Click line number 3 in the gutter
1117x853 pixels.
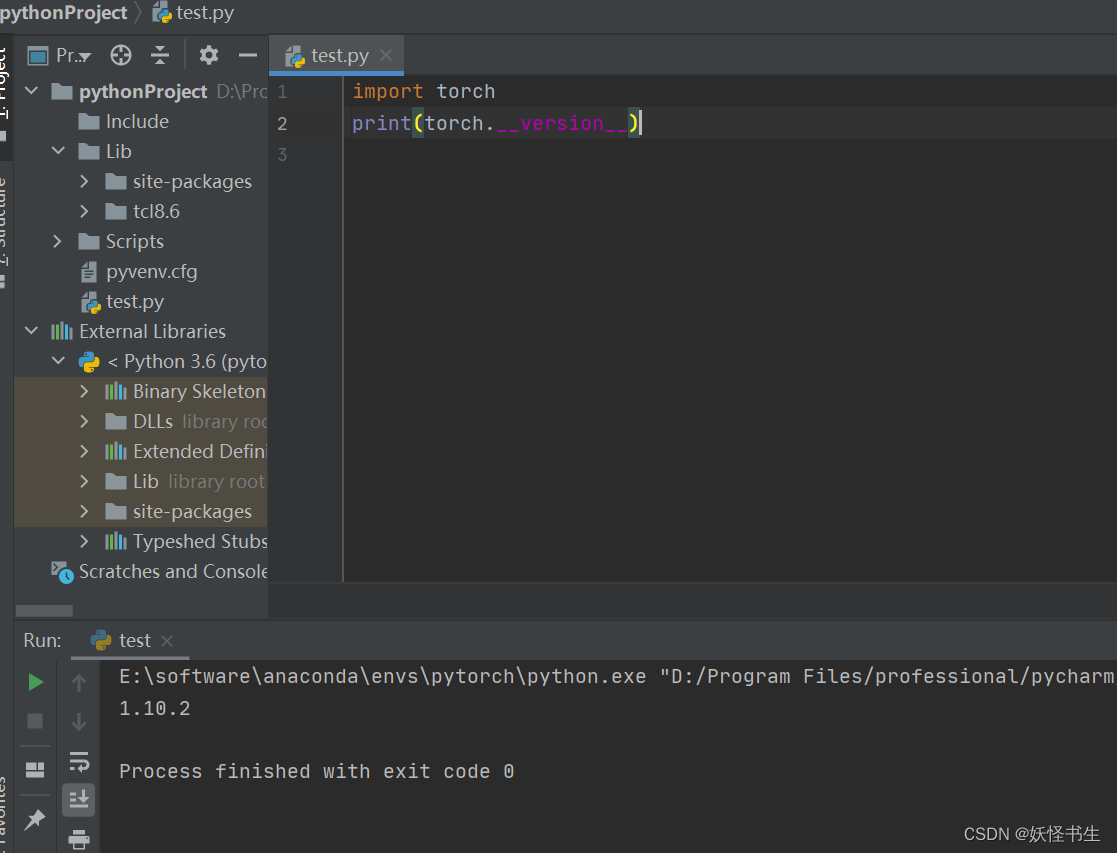coord(282,154)
